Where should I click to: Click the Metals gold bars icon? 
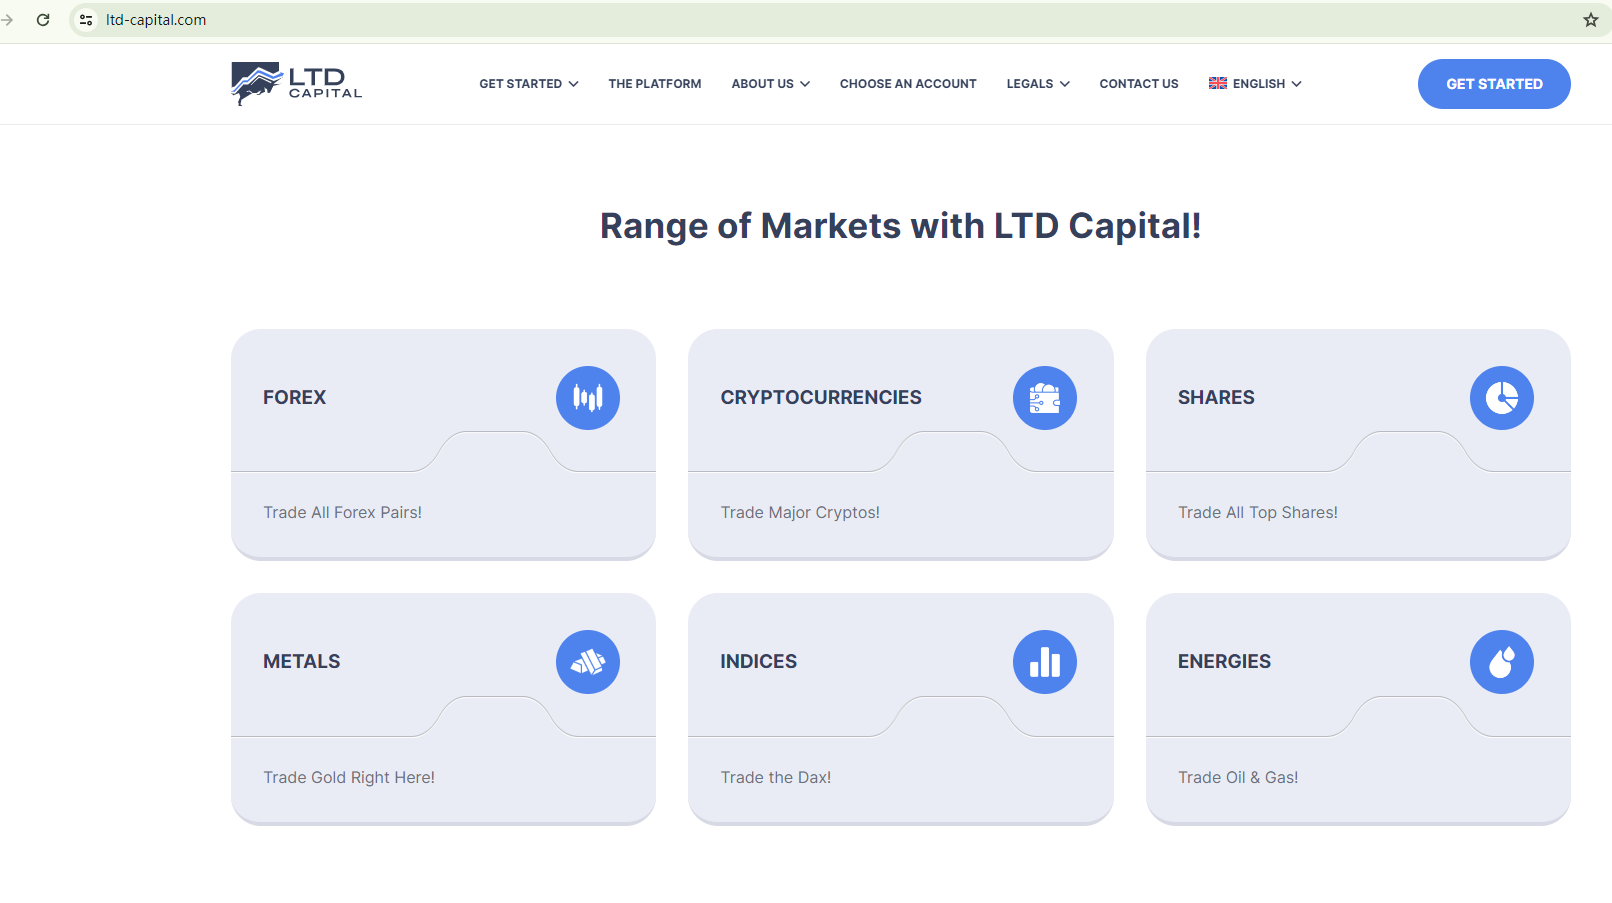(x=588, y=662)
